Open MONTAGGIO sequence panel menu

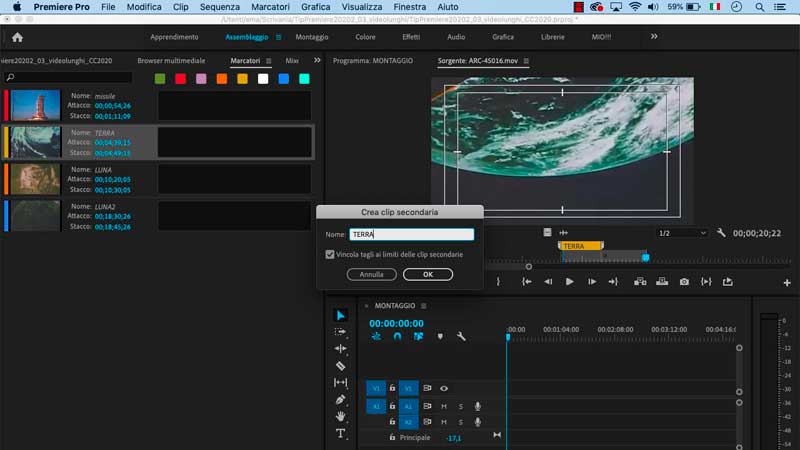tap(423, 306)
